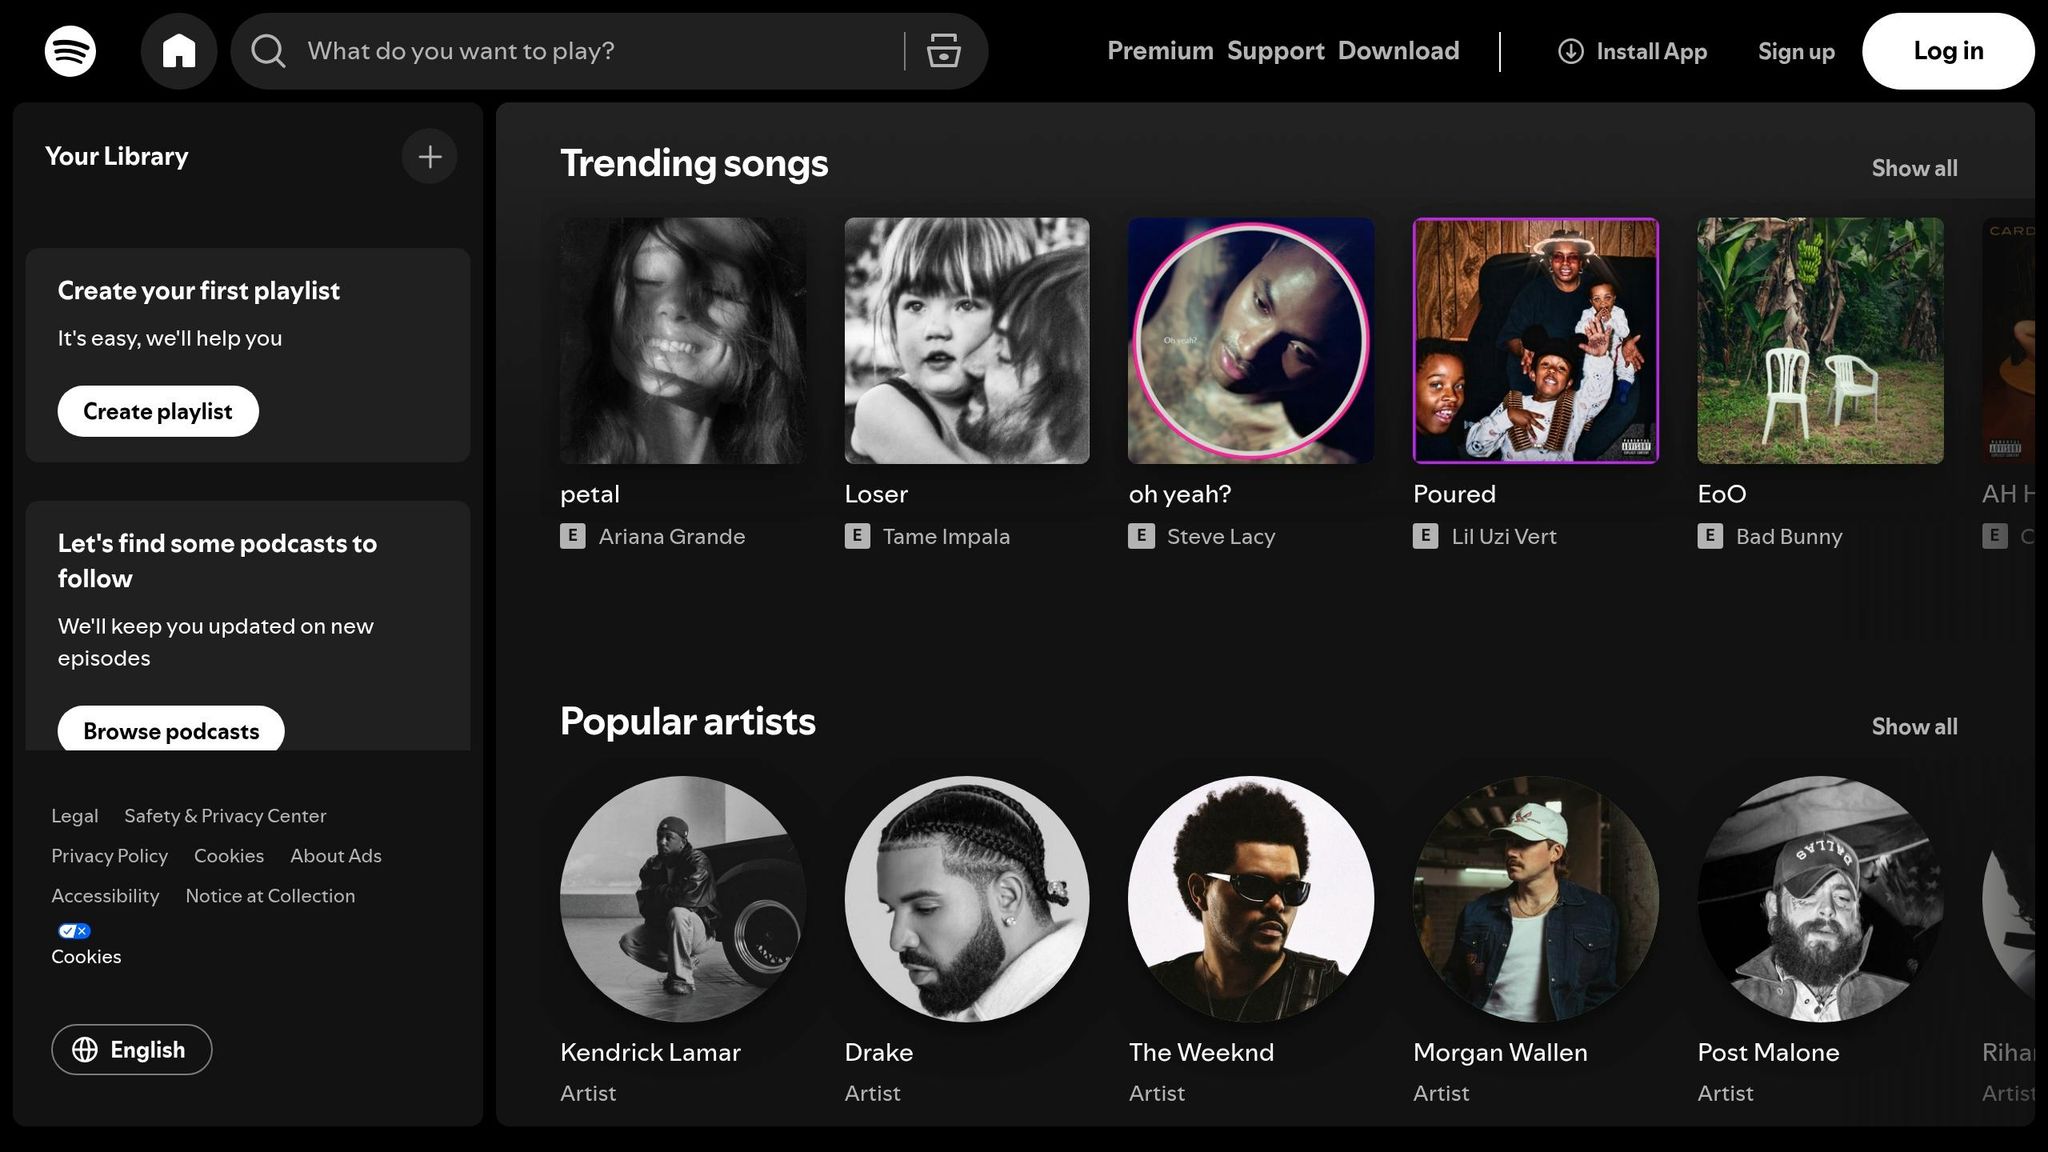Click the 'petal' song title

[590, 494]
